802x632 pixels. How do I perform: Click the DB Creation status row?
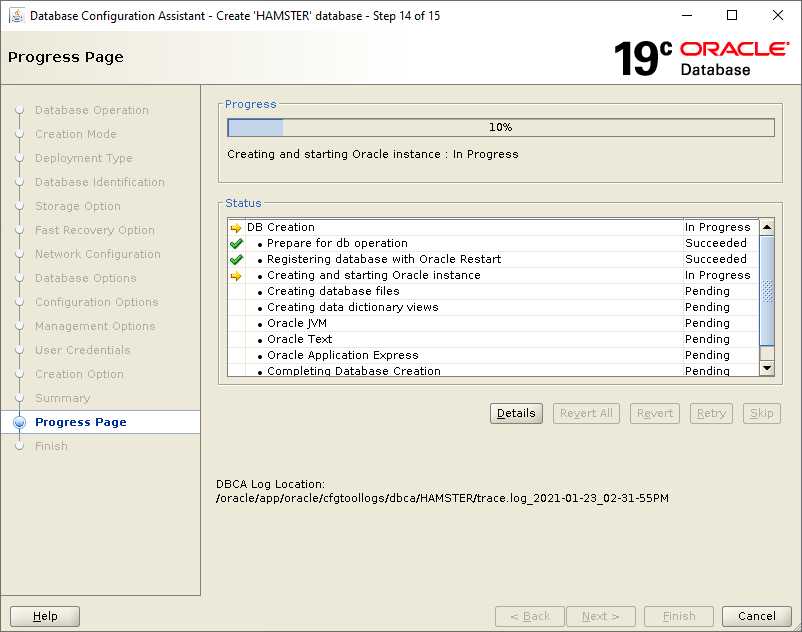(x=493, y=227)
